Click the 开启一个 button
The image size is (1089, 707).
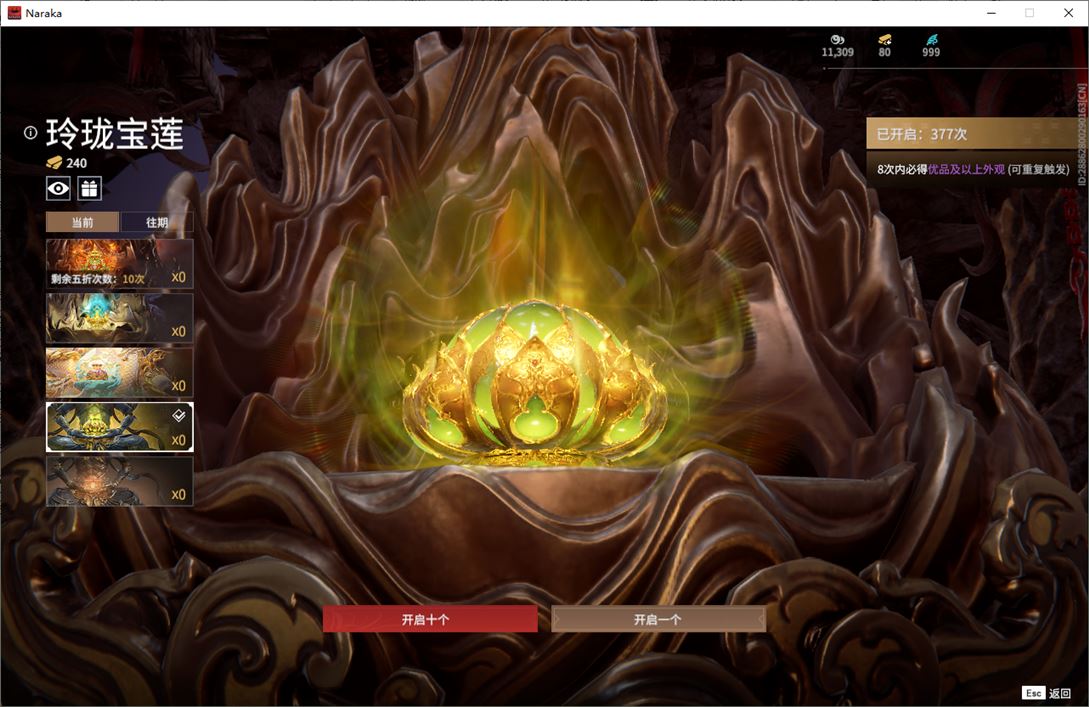(658, 619)
